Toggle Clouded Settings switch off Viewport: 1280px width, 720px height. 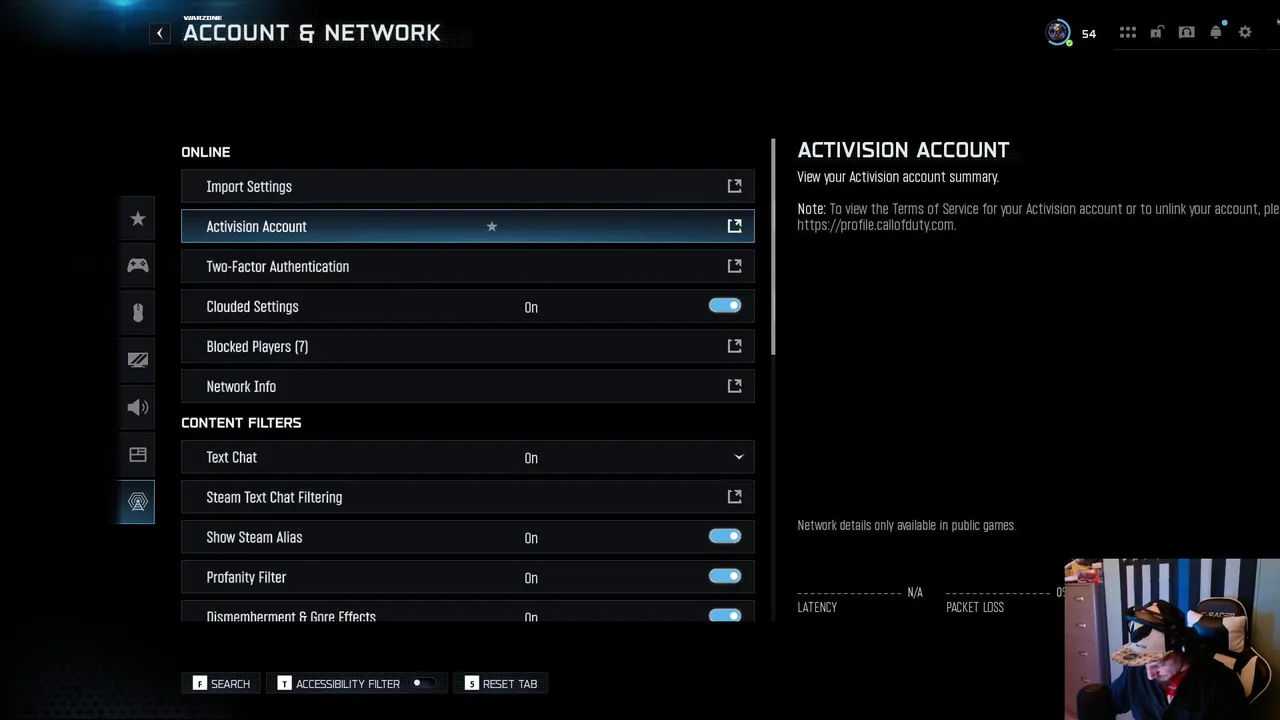(x=725, y=306)
